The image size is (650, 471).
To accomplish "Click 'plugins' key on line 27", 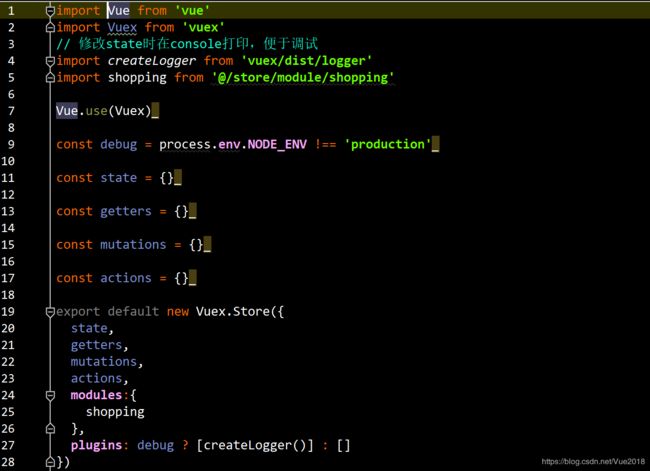I will [x=96, y=445].
